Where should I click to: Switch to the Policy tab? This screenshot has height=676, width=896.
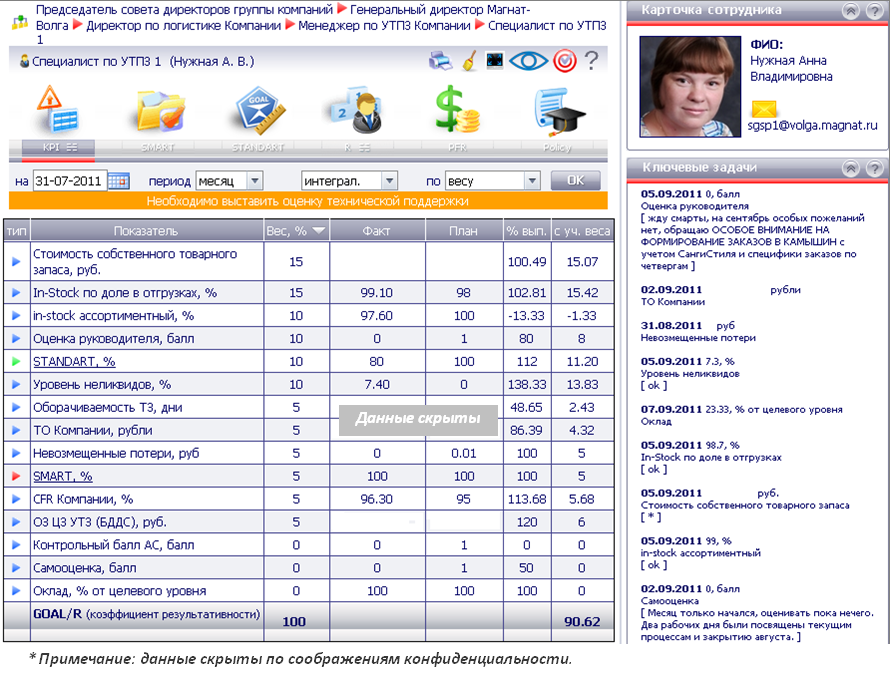(x=557, y=147)
